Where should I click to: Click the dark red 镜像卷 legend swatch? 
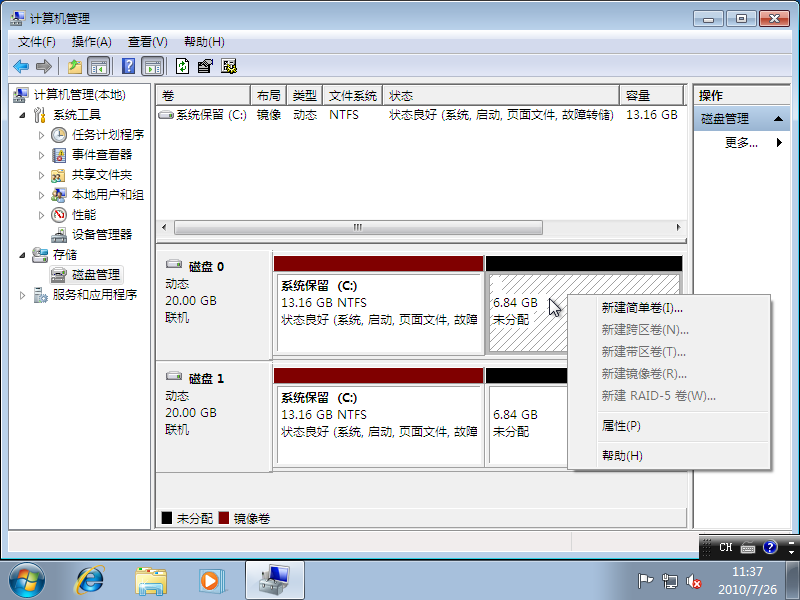point(223,518)
